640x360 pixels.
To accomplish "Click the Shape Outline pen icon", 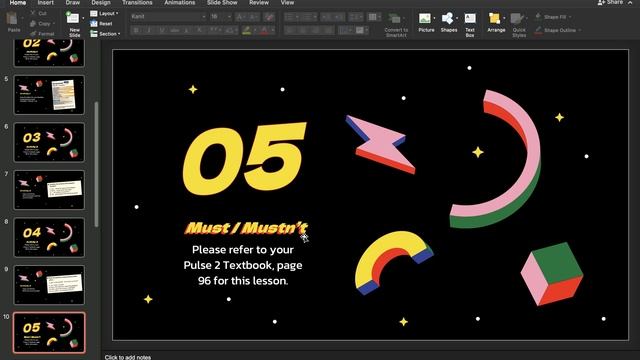I will [538, 30].
